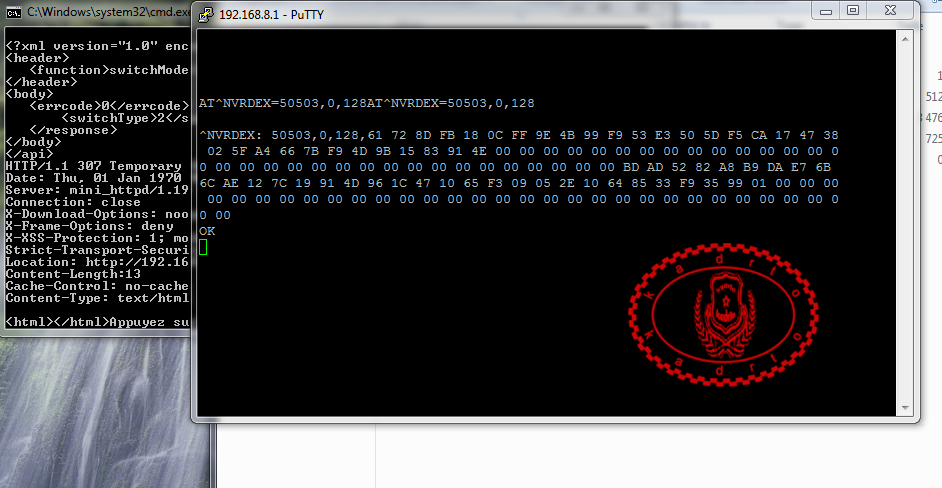This screenshot has height=488, width=942.
Task: Bring the white background window to front
Action: (x=601, y=457)
